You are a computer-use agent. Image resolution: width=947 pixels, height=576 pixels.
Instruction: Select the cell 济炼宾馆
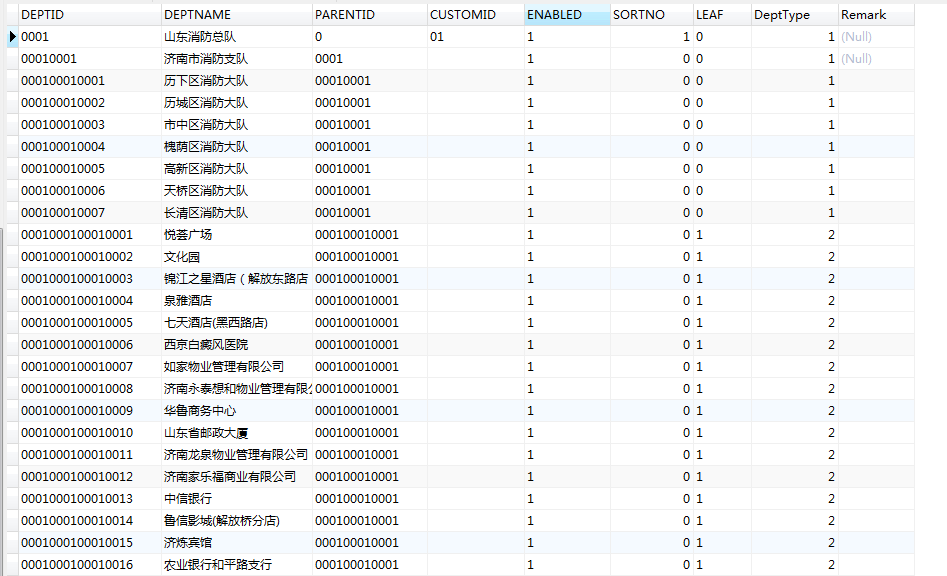(x=237, y=543)
